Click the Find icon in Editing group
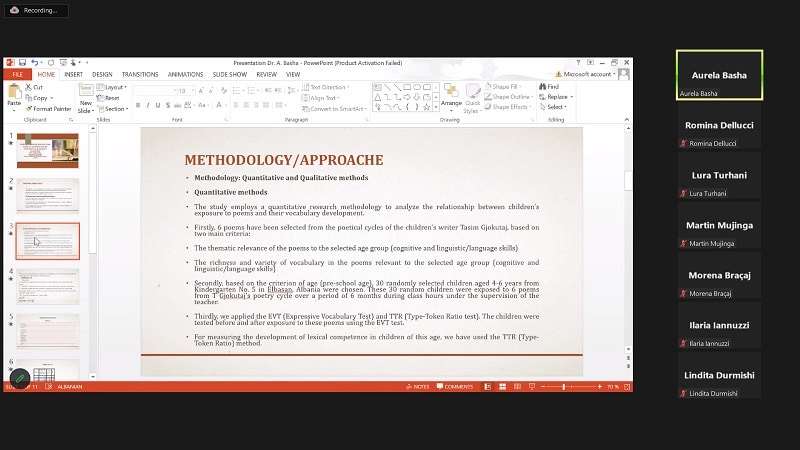This screenshot has height=450, width=800. point(549,87)
